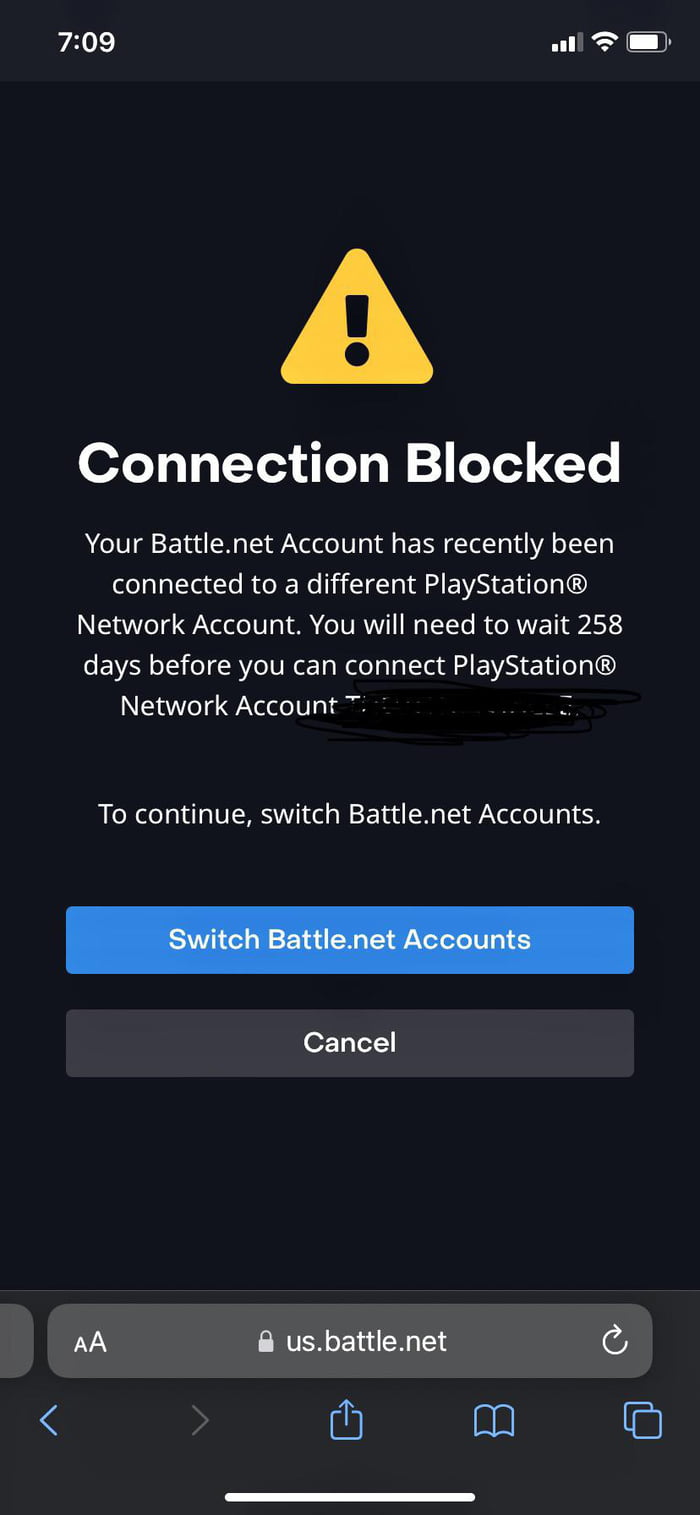Tap the Wi-Fi status icon
This screenshot has height=1515, width=700.
tap(606, 42)
